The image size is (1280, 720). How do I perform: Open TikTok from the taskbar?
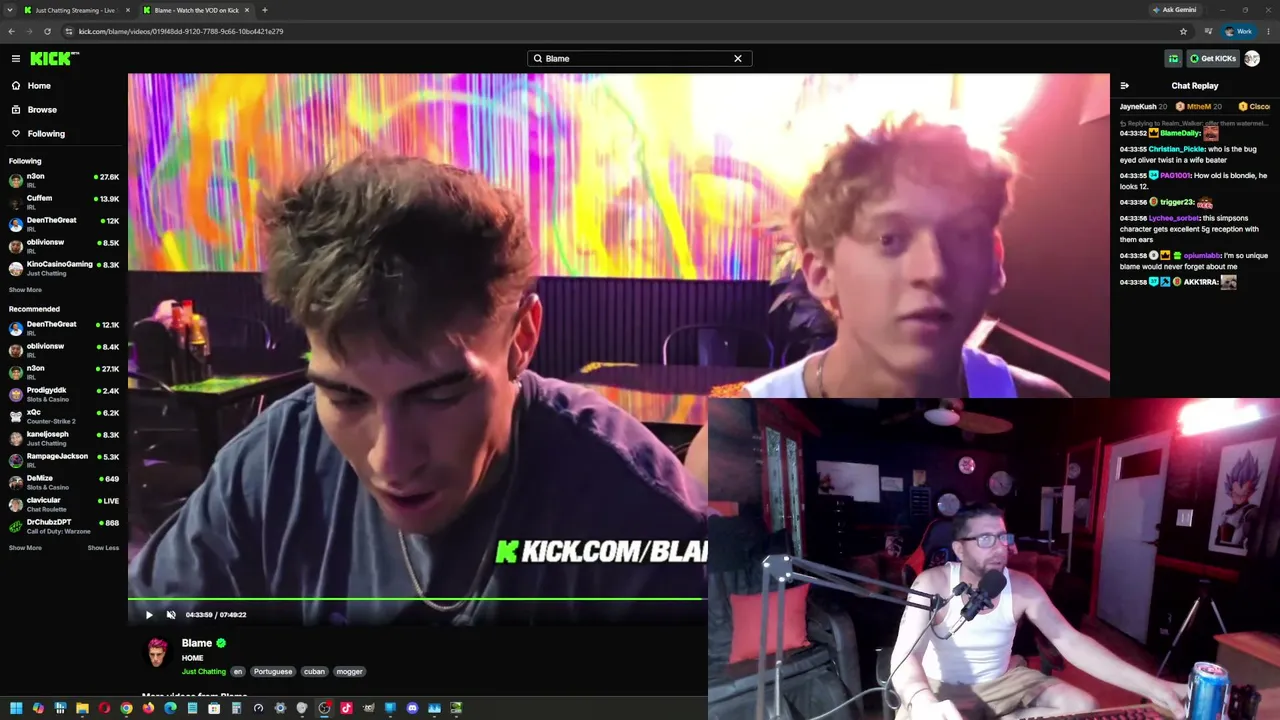click(x=346, y=708)
